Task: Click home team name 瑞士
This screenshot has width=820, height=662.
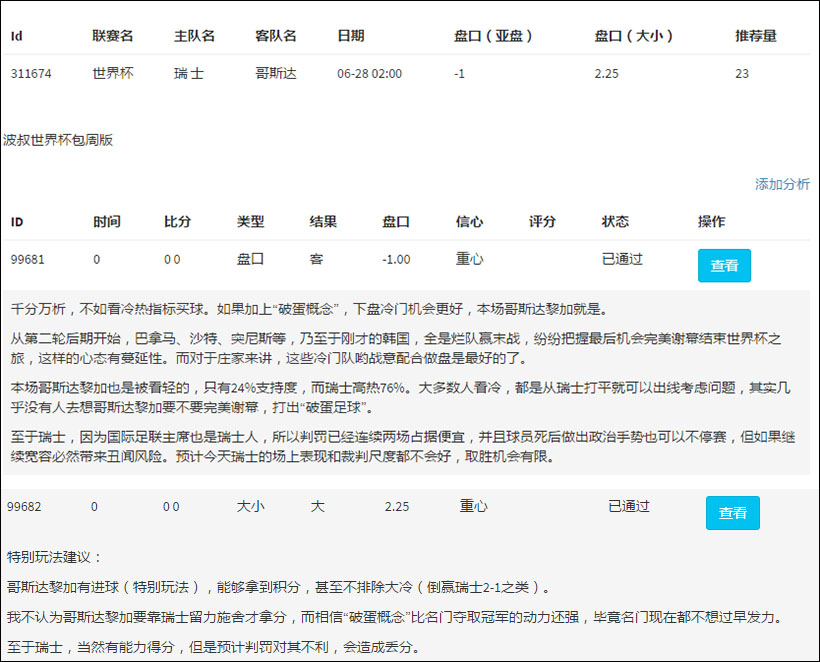Action: click(189, 73)
